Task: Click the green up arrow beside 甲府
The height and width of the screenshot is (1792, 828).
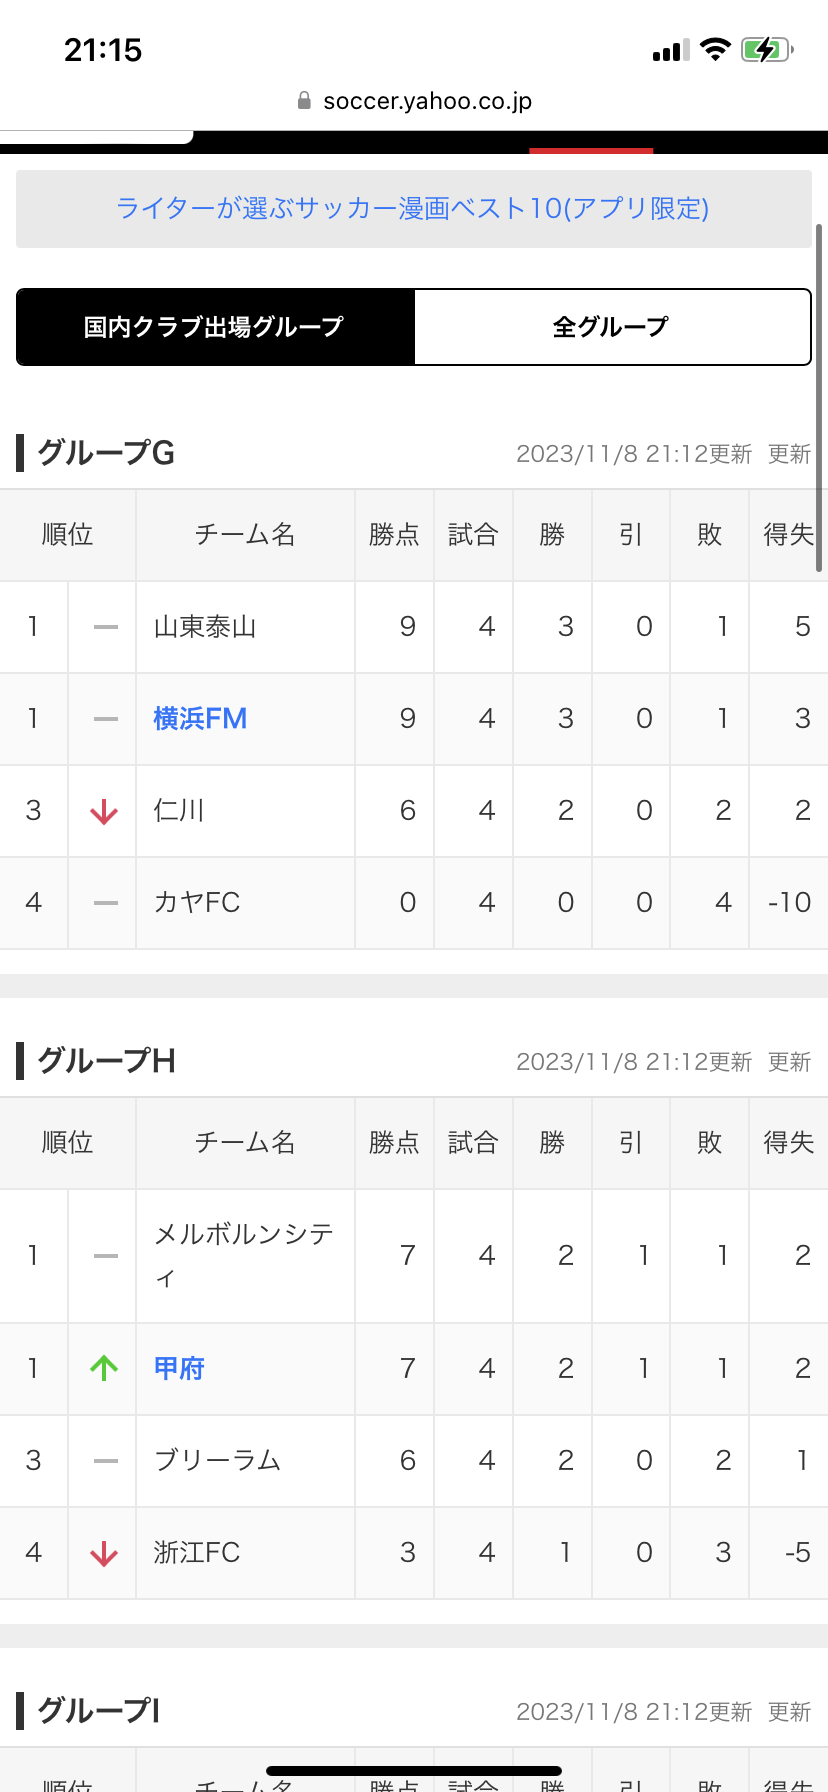Action: click(x=104, y=1368)
